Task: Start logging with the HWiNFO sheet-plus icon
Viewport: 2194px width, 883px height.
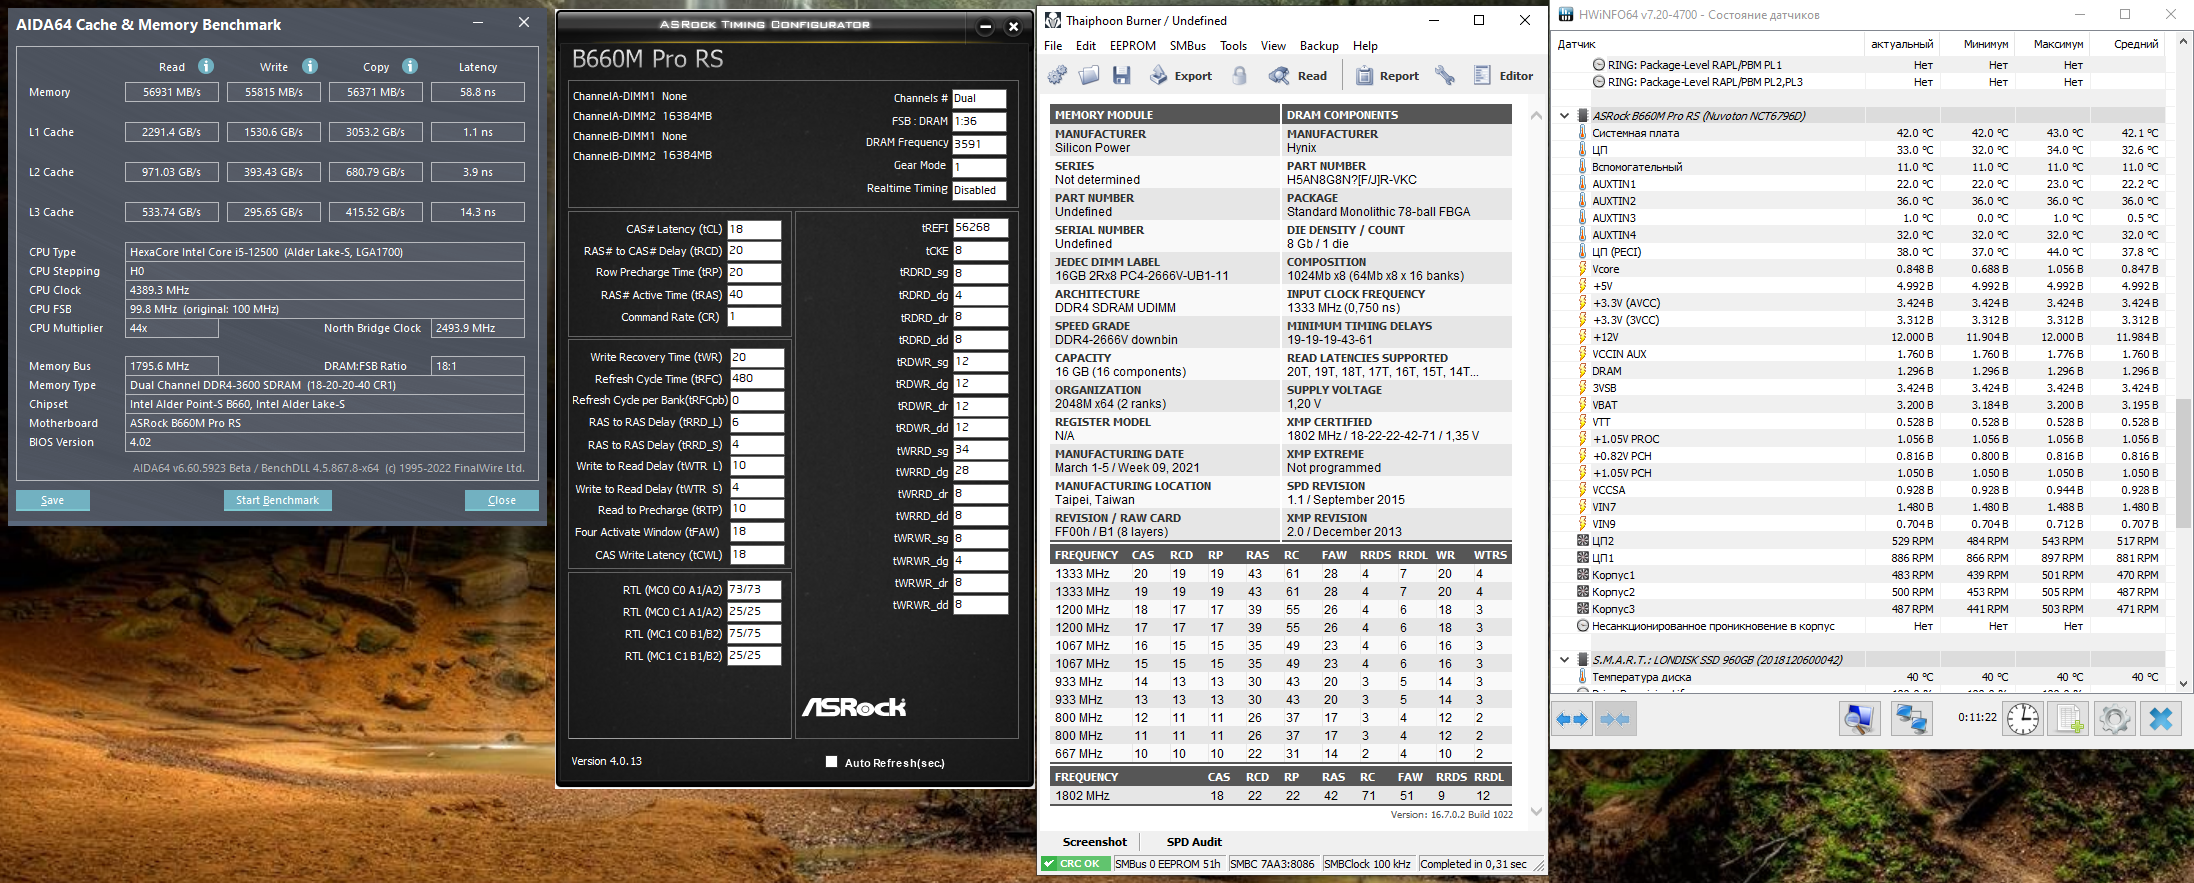Action: tap(2069, 719)
